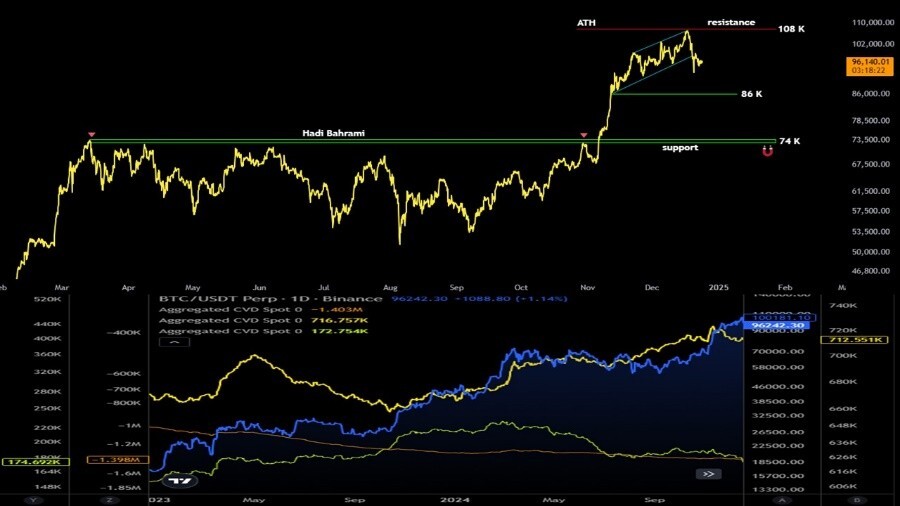The image size is (900, 506).
Task: Click the ATH annotation label
Action: pos(586,23)
